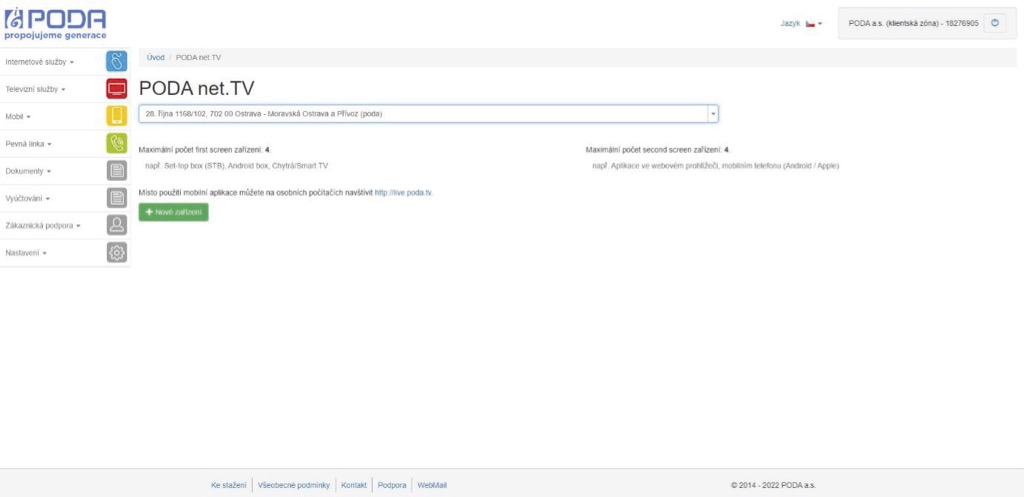Viewport: 1024px width, 497px height.
Task: Click the Maximální počet first screen zařízení text
Action: coord(204,150)
